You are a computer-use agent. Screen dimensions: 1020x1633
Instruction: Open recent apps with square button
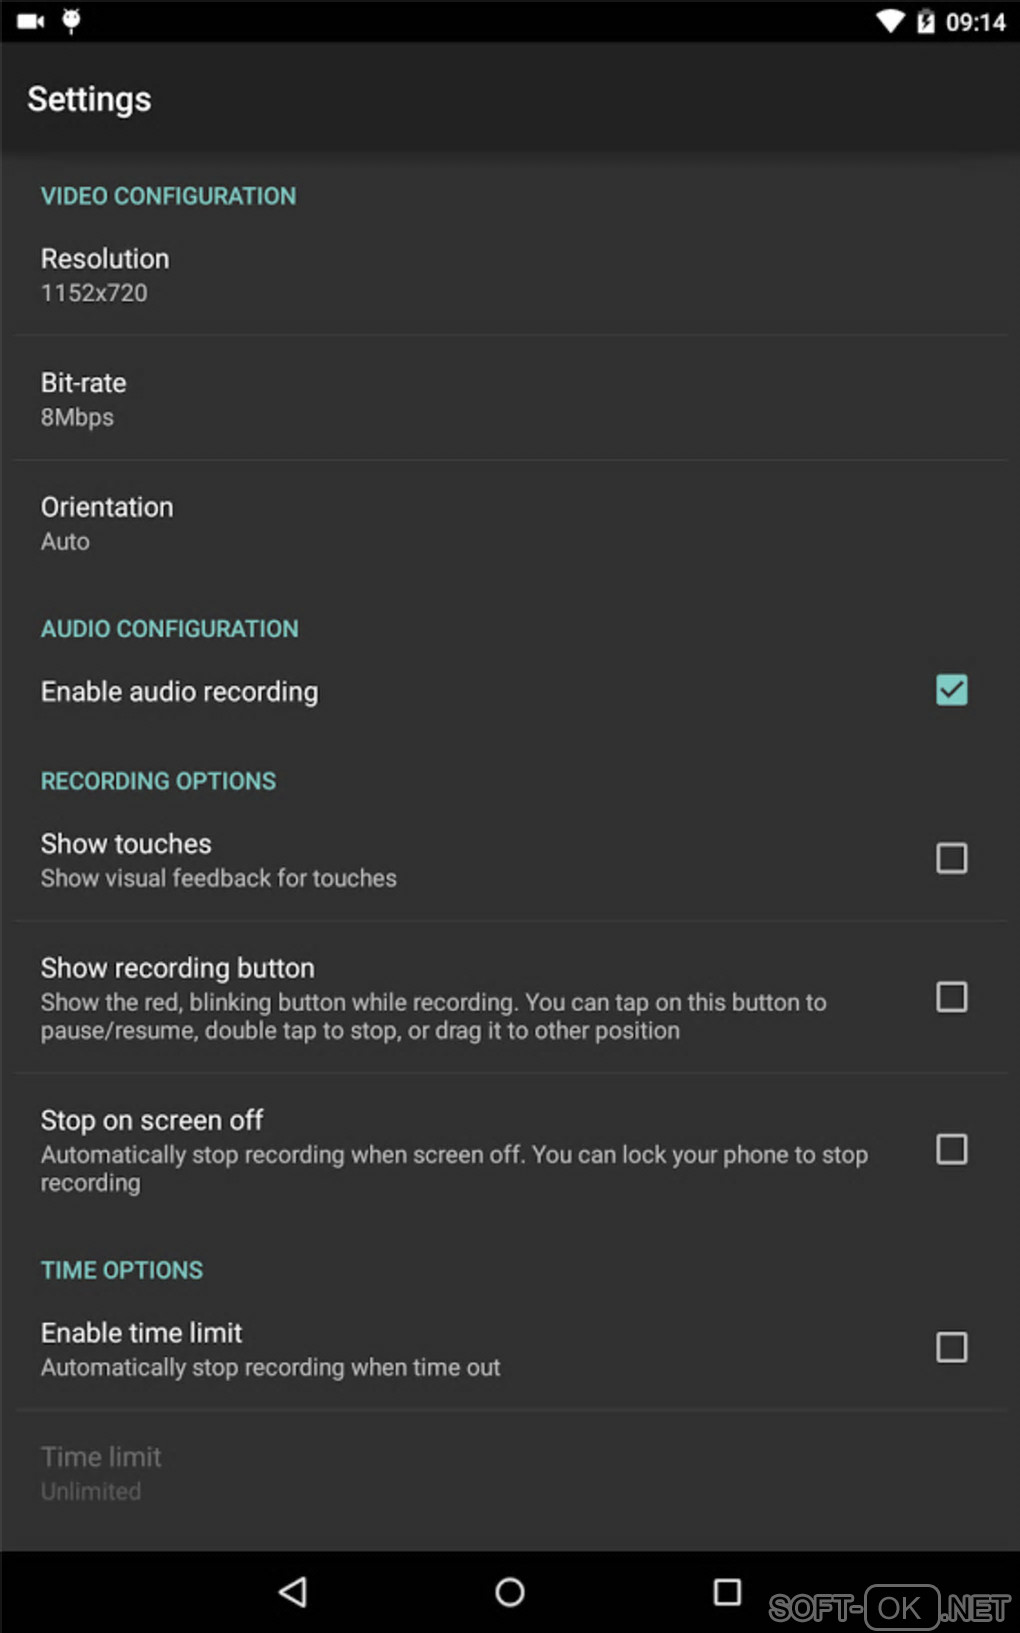coord(727,1591)
